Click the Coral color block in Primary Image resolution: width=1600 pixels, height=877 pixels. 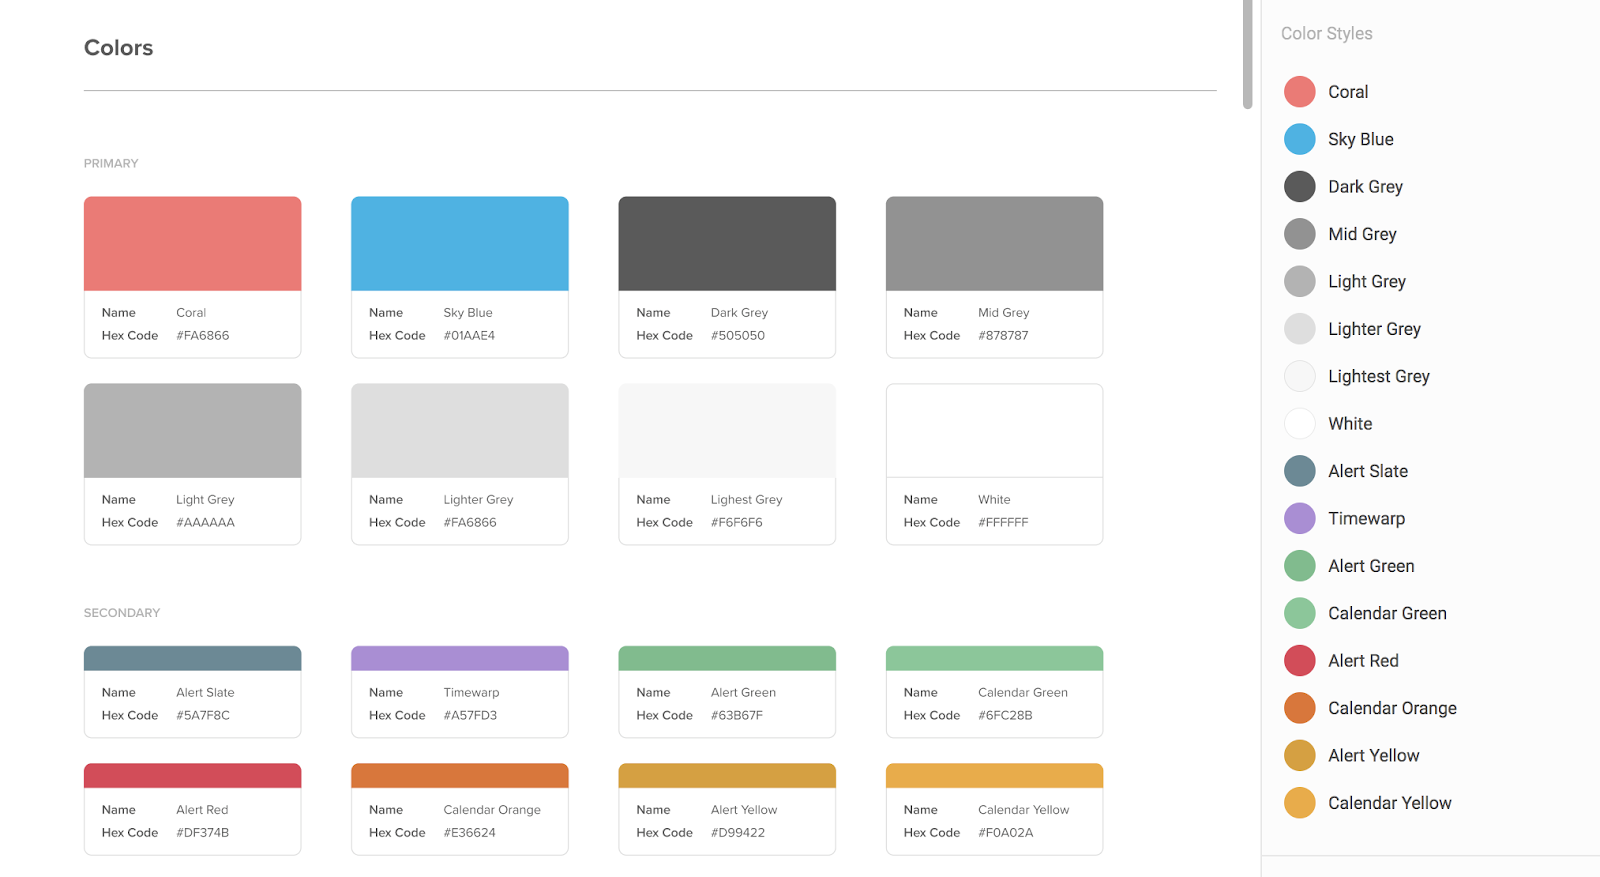(x=192, y=244)
